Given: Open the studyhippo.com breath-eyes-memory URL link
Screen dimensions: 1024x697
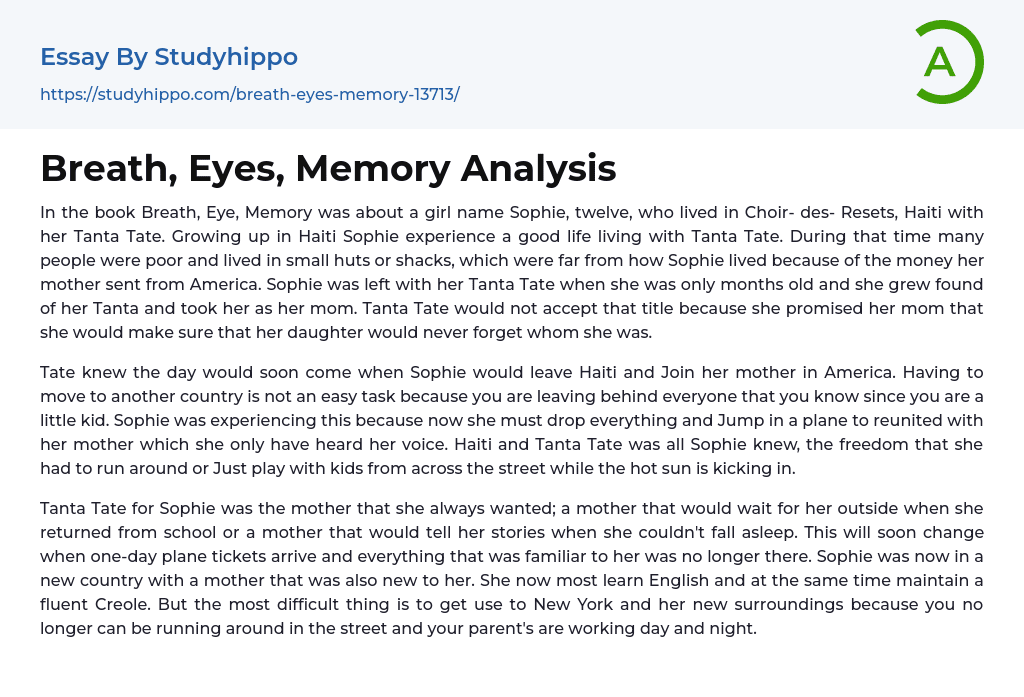Looking at the screenshot, I should (x=249, y=95).
